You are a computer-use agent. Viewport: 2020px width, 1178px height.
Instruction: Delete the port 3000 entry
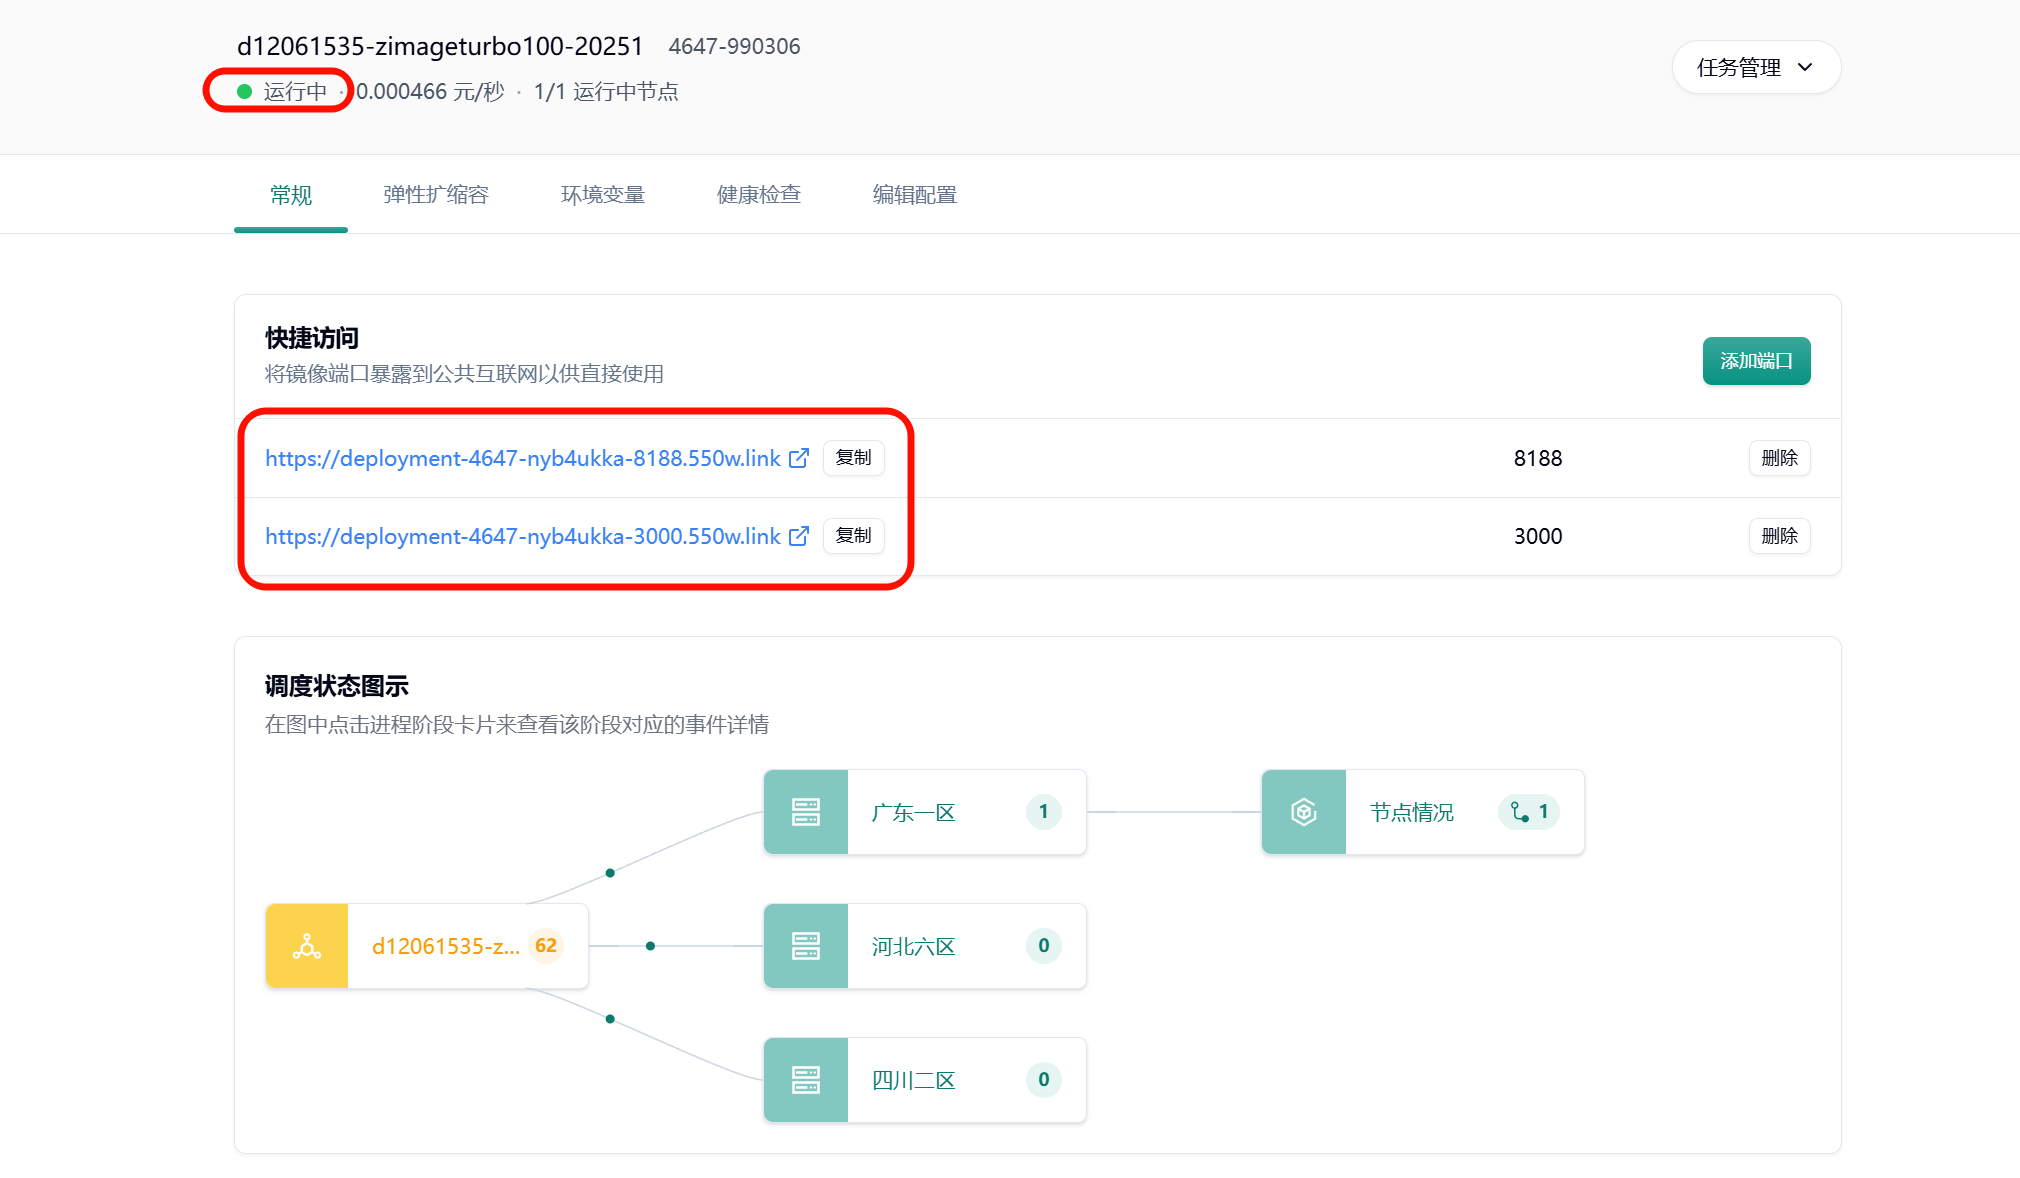(x=1779, y=536)
